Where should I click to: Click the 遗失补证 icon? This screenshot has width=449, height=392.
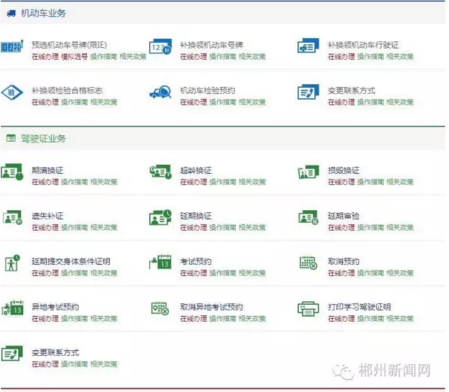click(12, 217)
